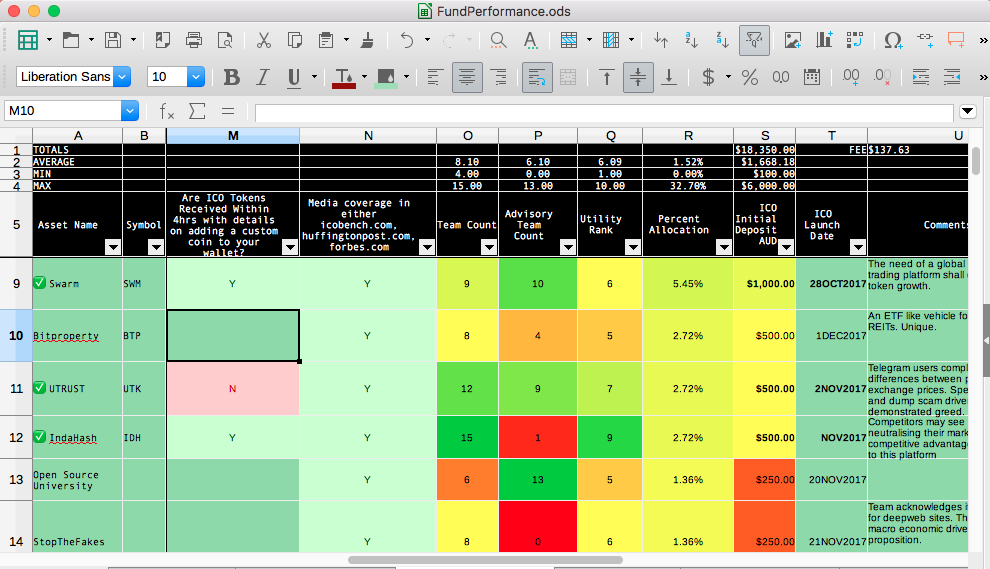This screenshot has width=990, height=569.
Task: Open the New Spreadsheet icon
Action: point(28,40)
